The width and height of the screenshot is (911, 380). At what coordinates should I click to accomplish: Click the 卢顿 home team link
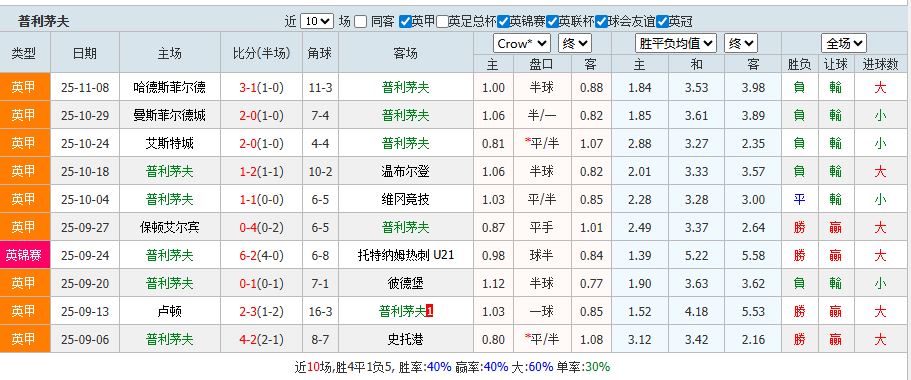tap(170, 311)
